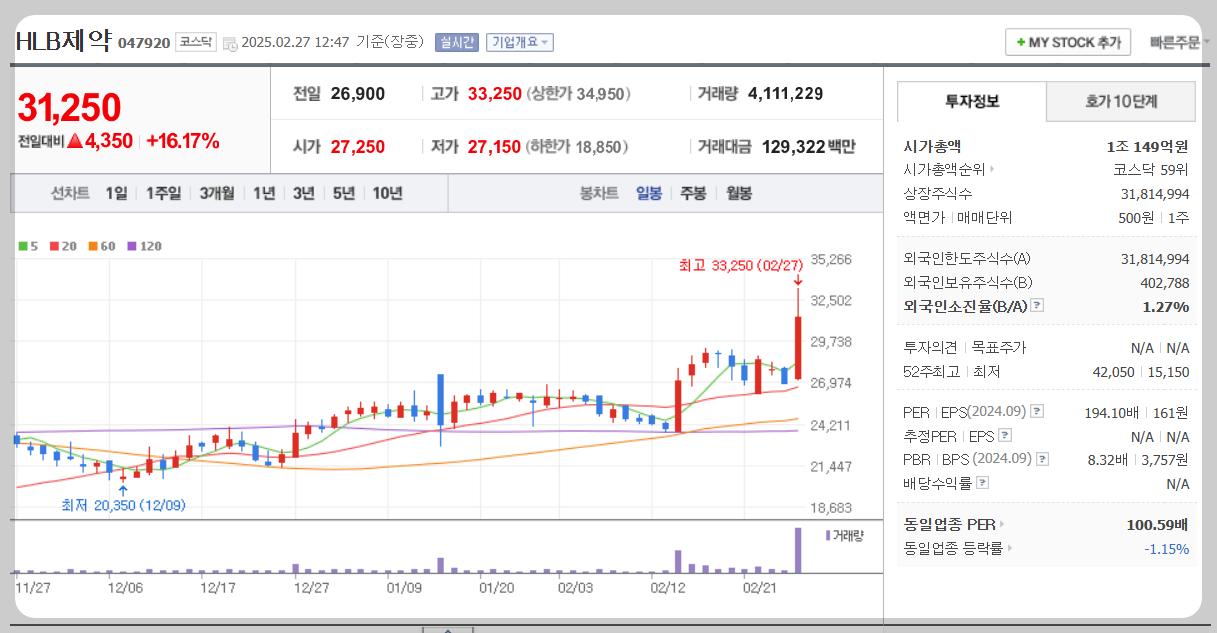Click the -1.15% sector change value
Screen dimensions: 1217x633
pos(1167,548)
